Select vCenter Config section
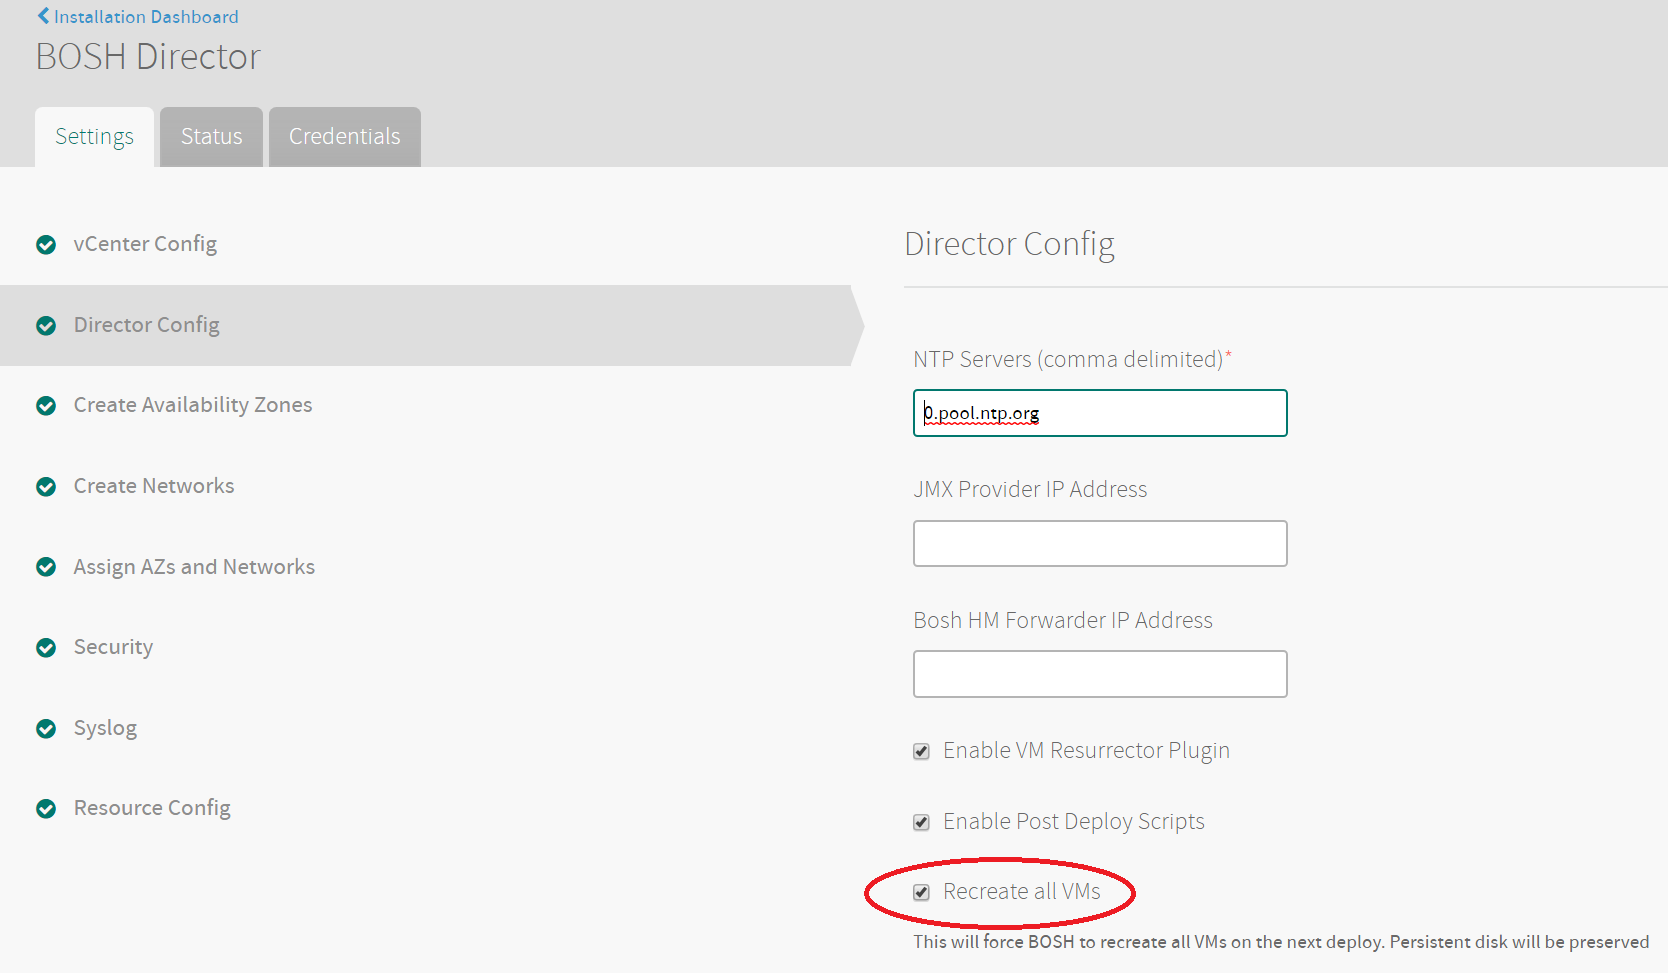The image size is (1668, 973). (145, 244)
